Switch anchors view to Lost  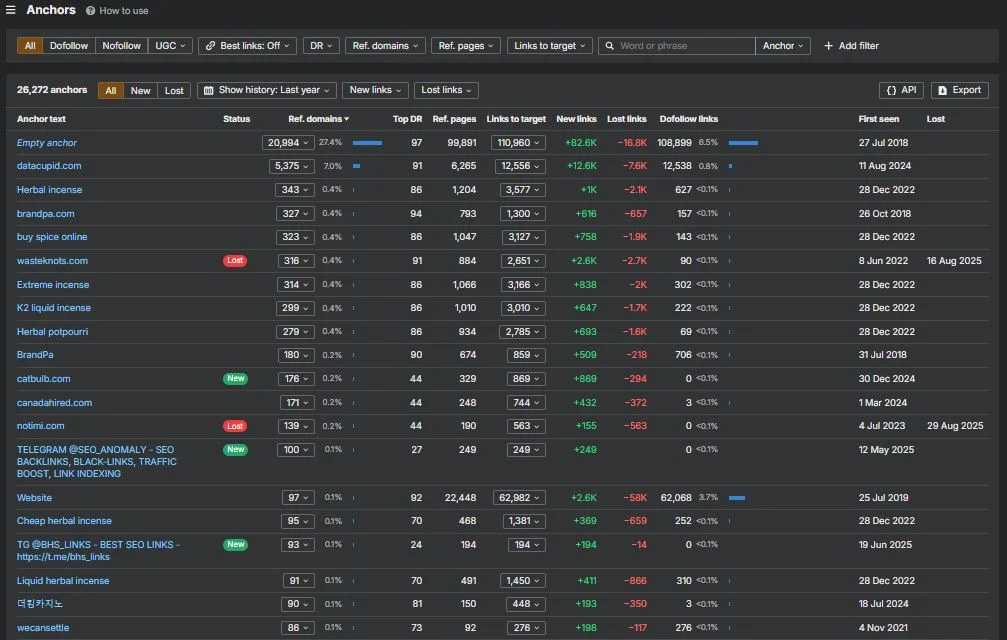[174, 91]
